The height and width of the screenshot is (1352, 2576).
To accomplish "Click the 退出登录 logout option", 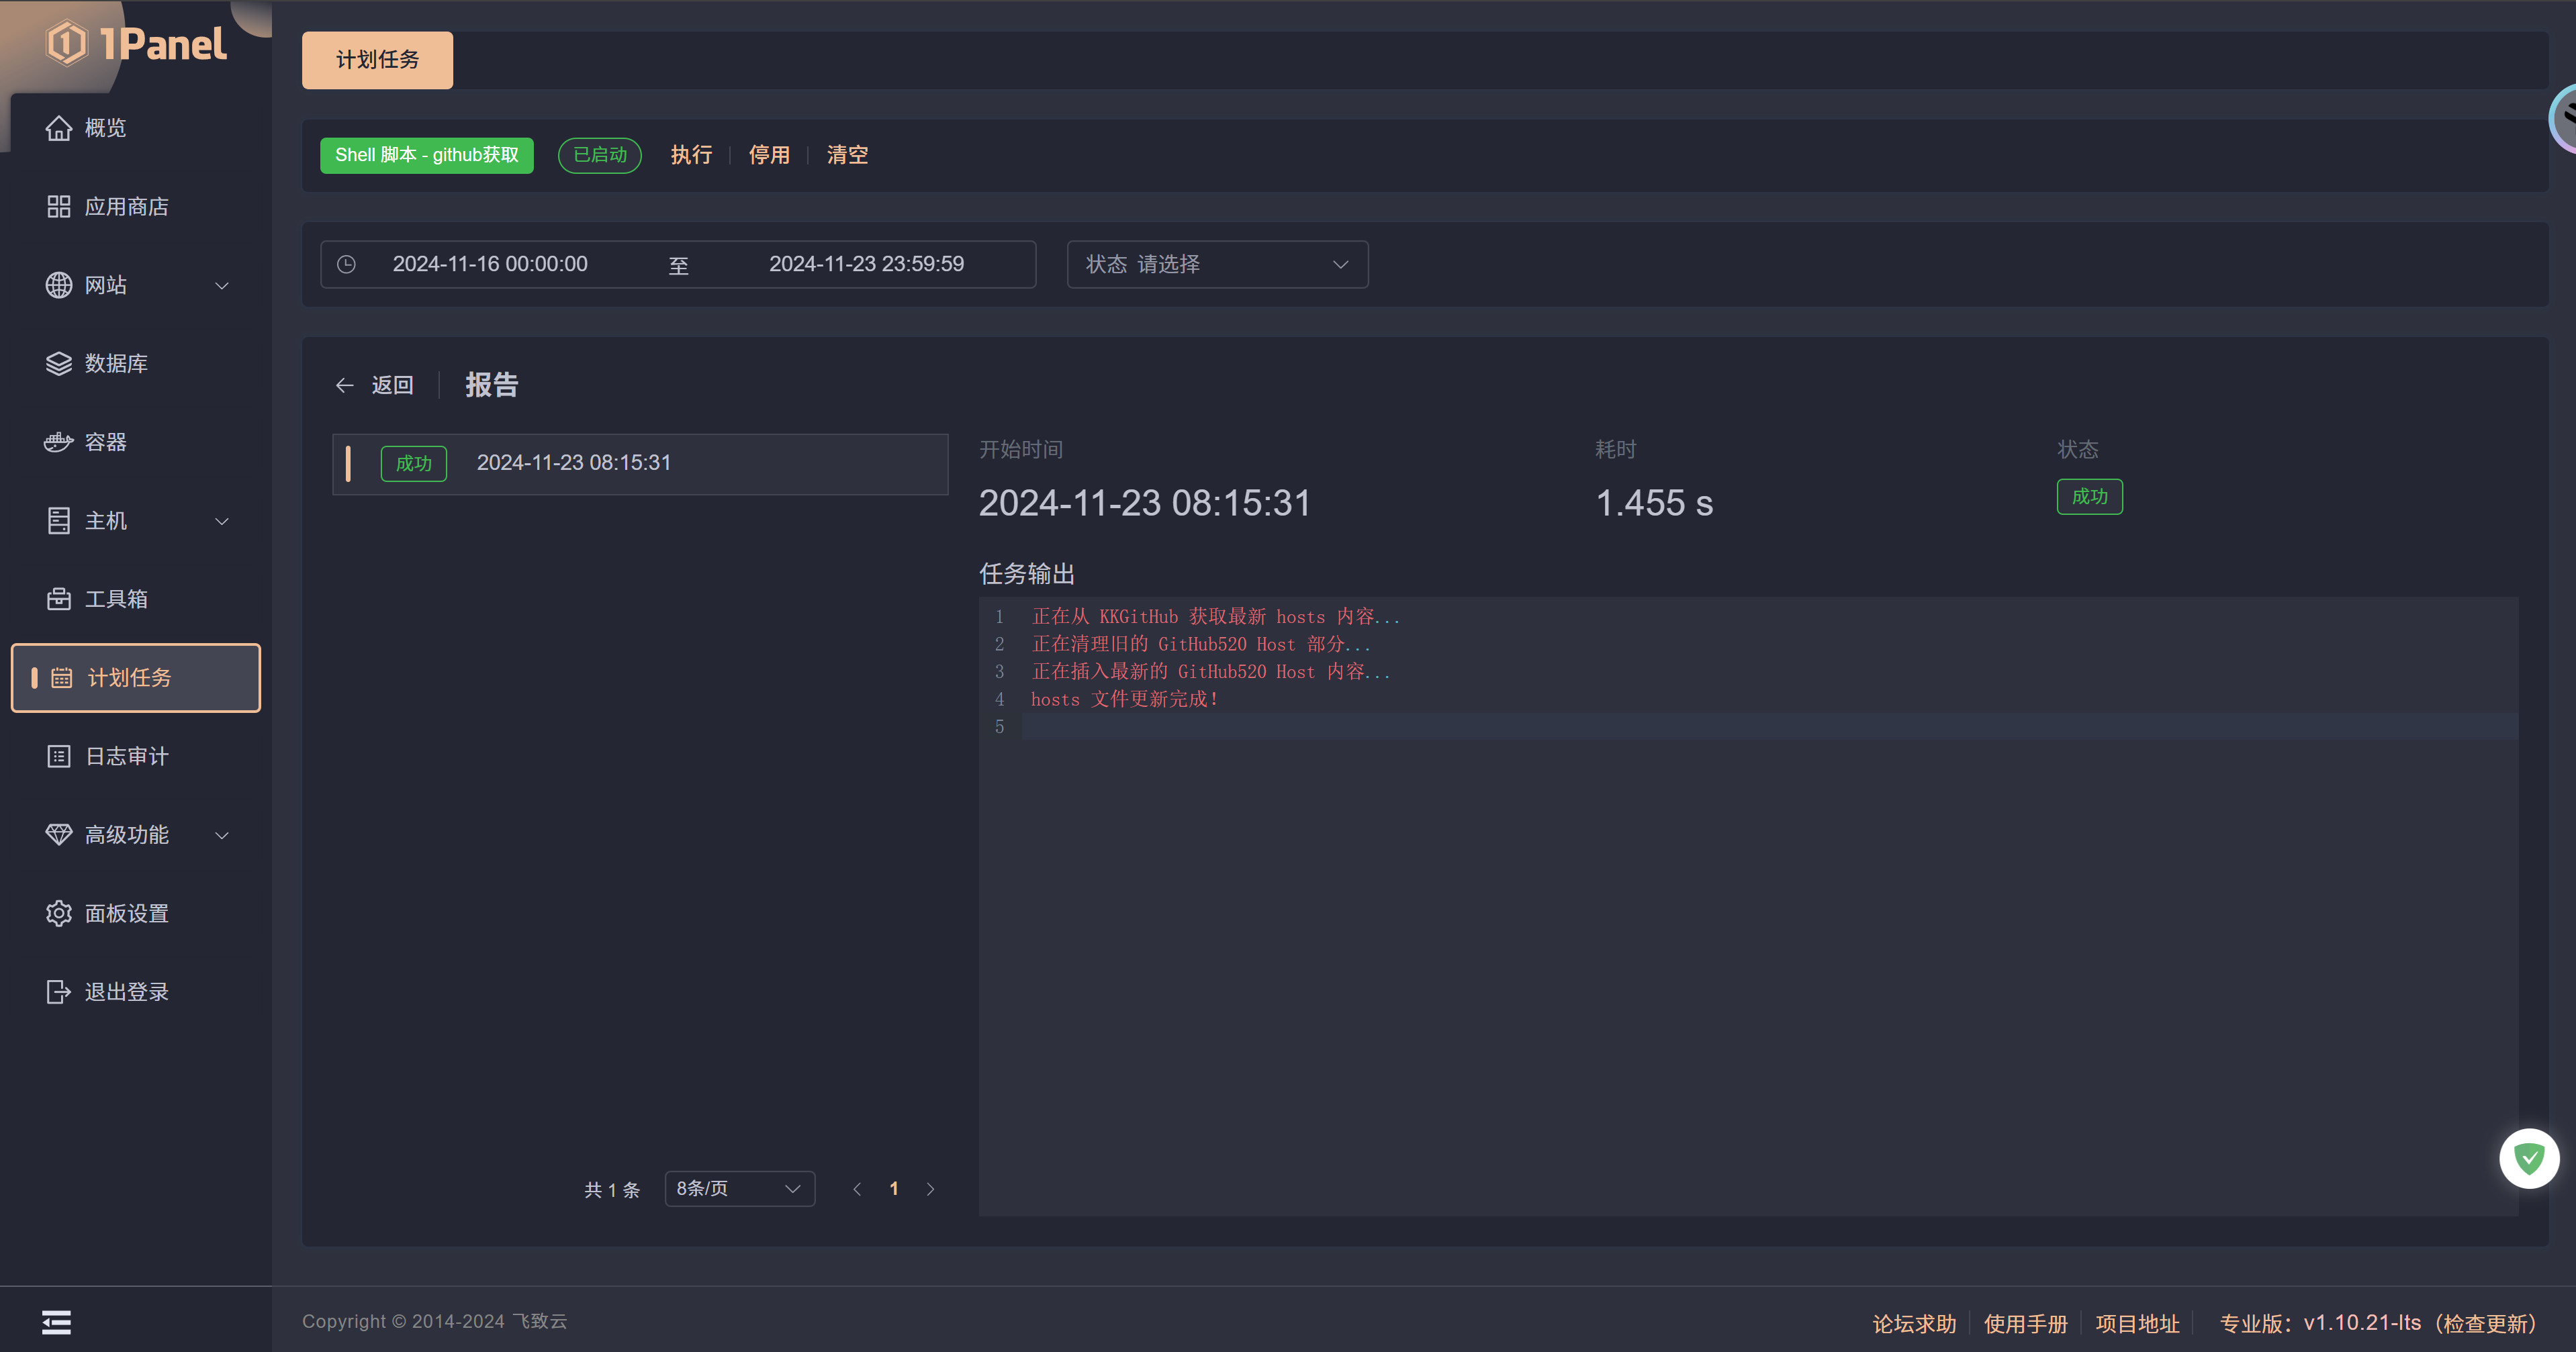I will coord(127,991).
